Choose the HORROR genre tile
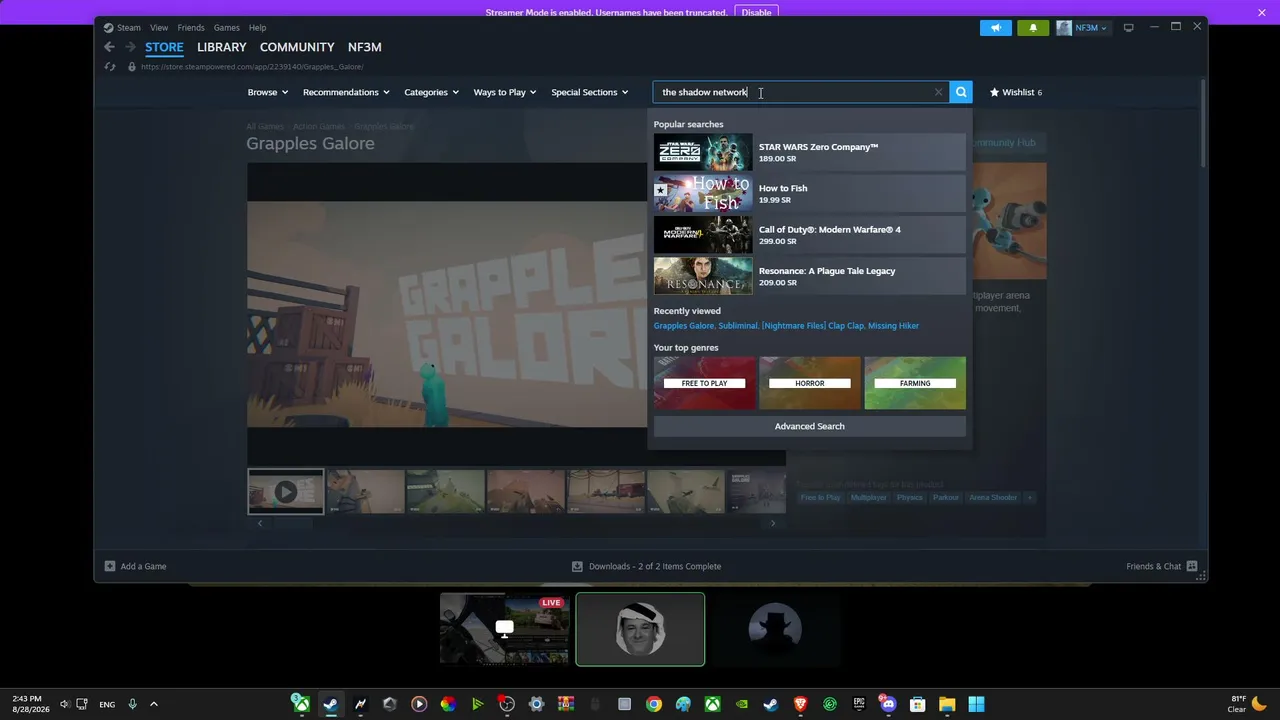The height and width of the screenshot is (720, 1280). click(x=810, y=383)
